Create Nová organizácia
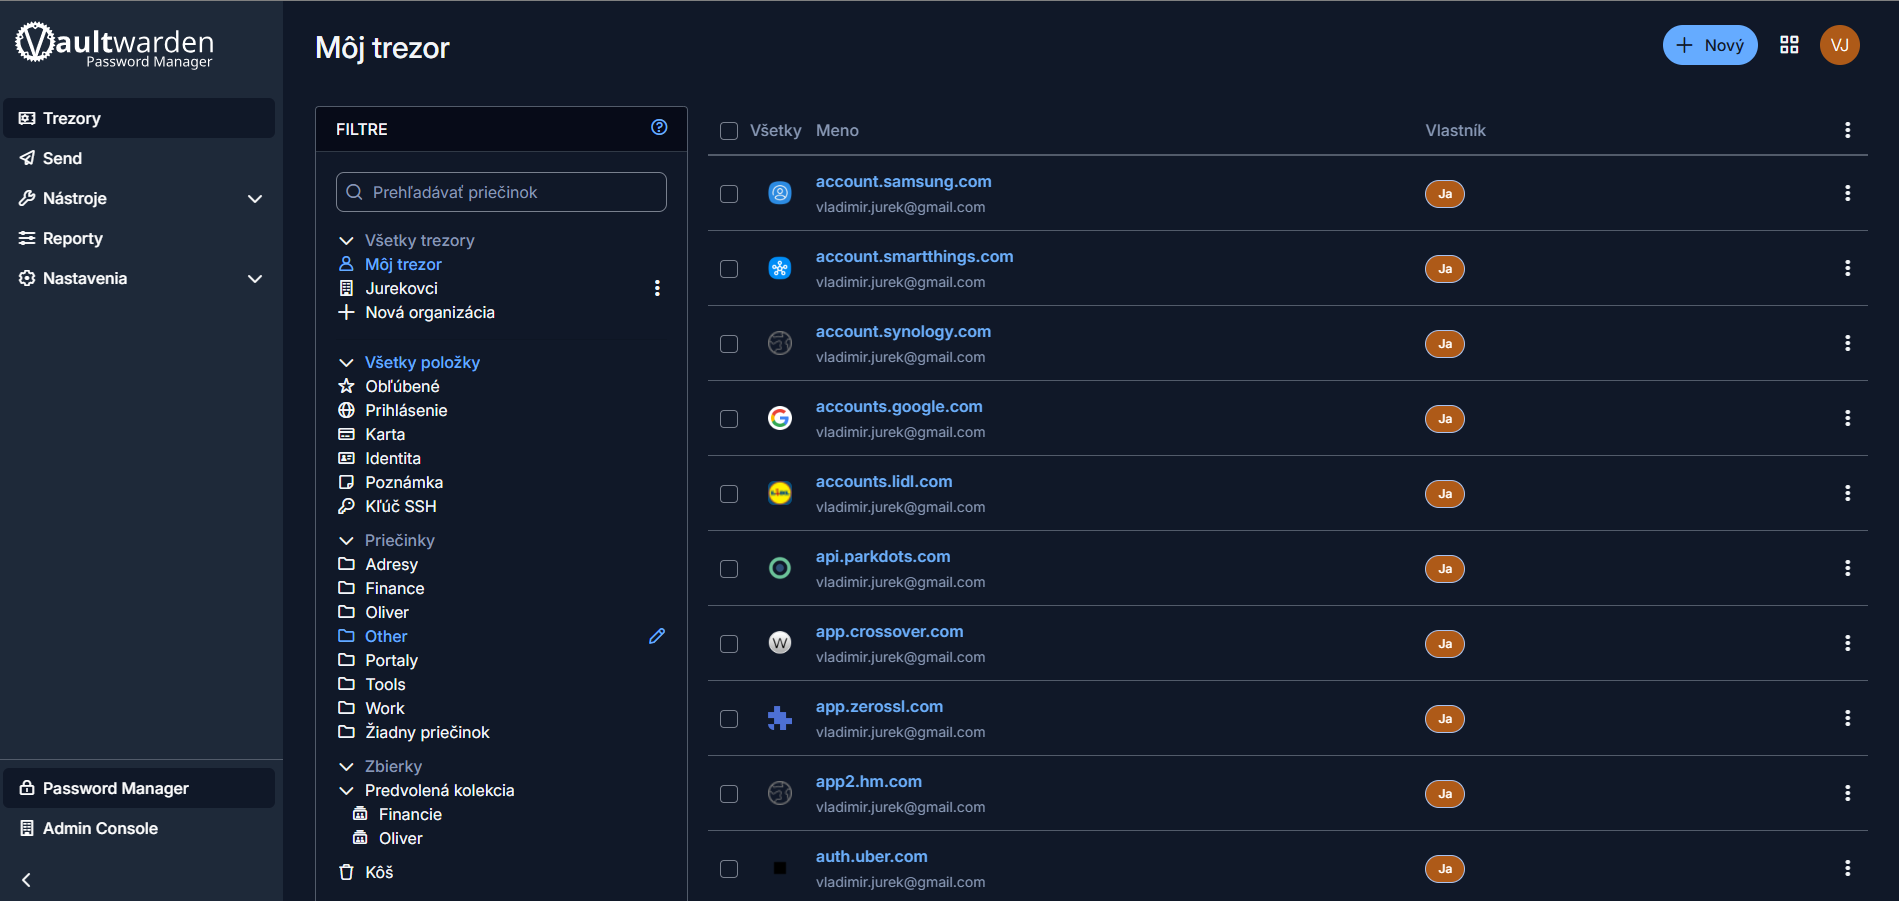Image resolution: width=1899 pixels, height=901 pixels. click(x=430, y=312)
